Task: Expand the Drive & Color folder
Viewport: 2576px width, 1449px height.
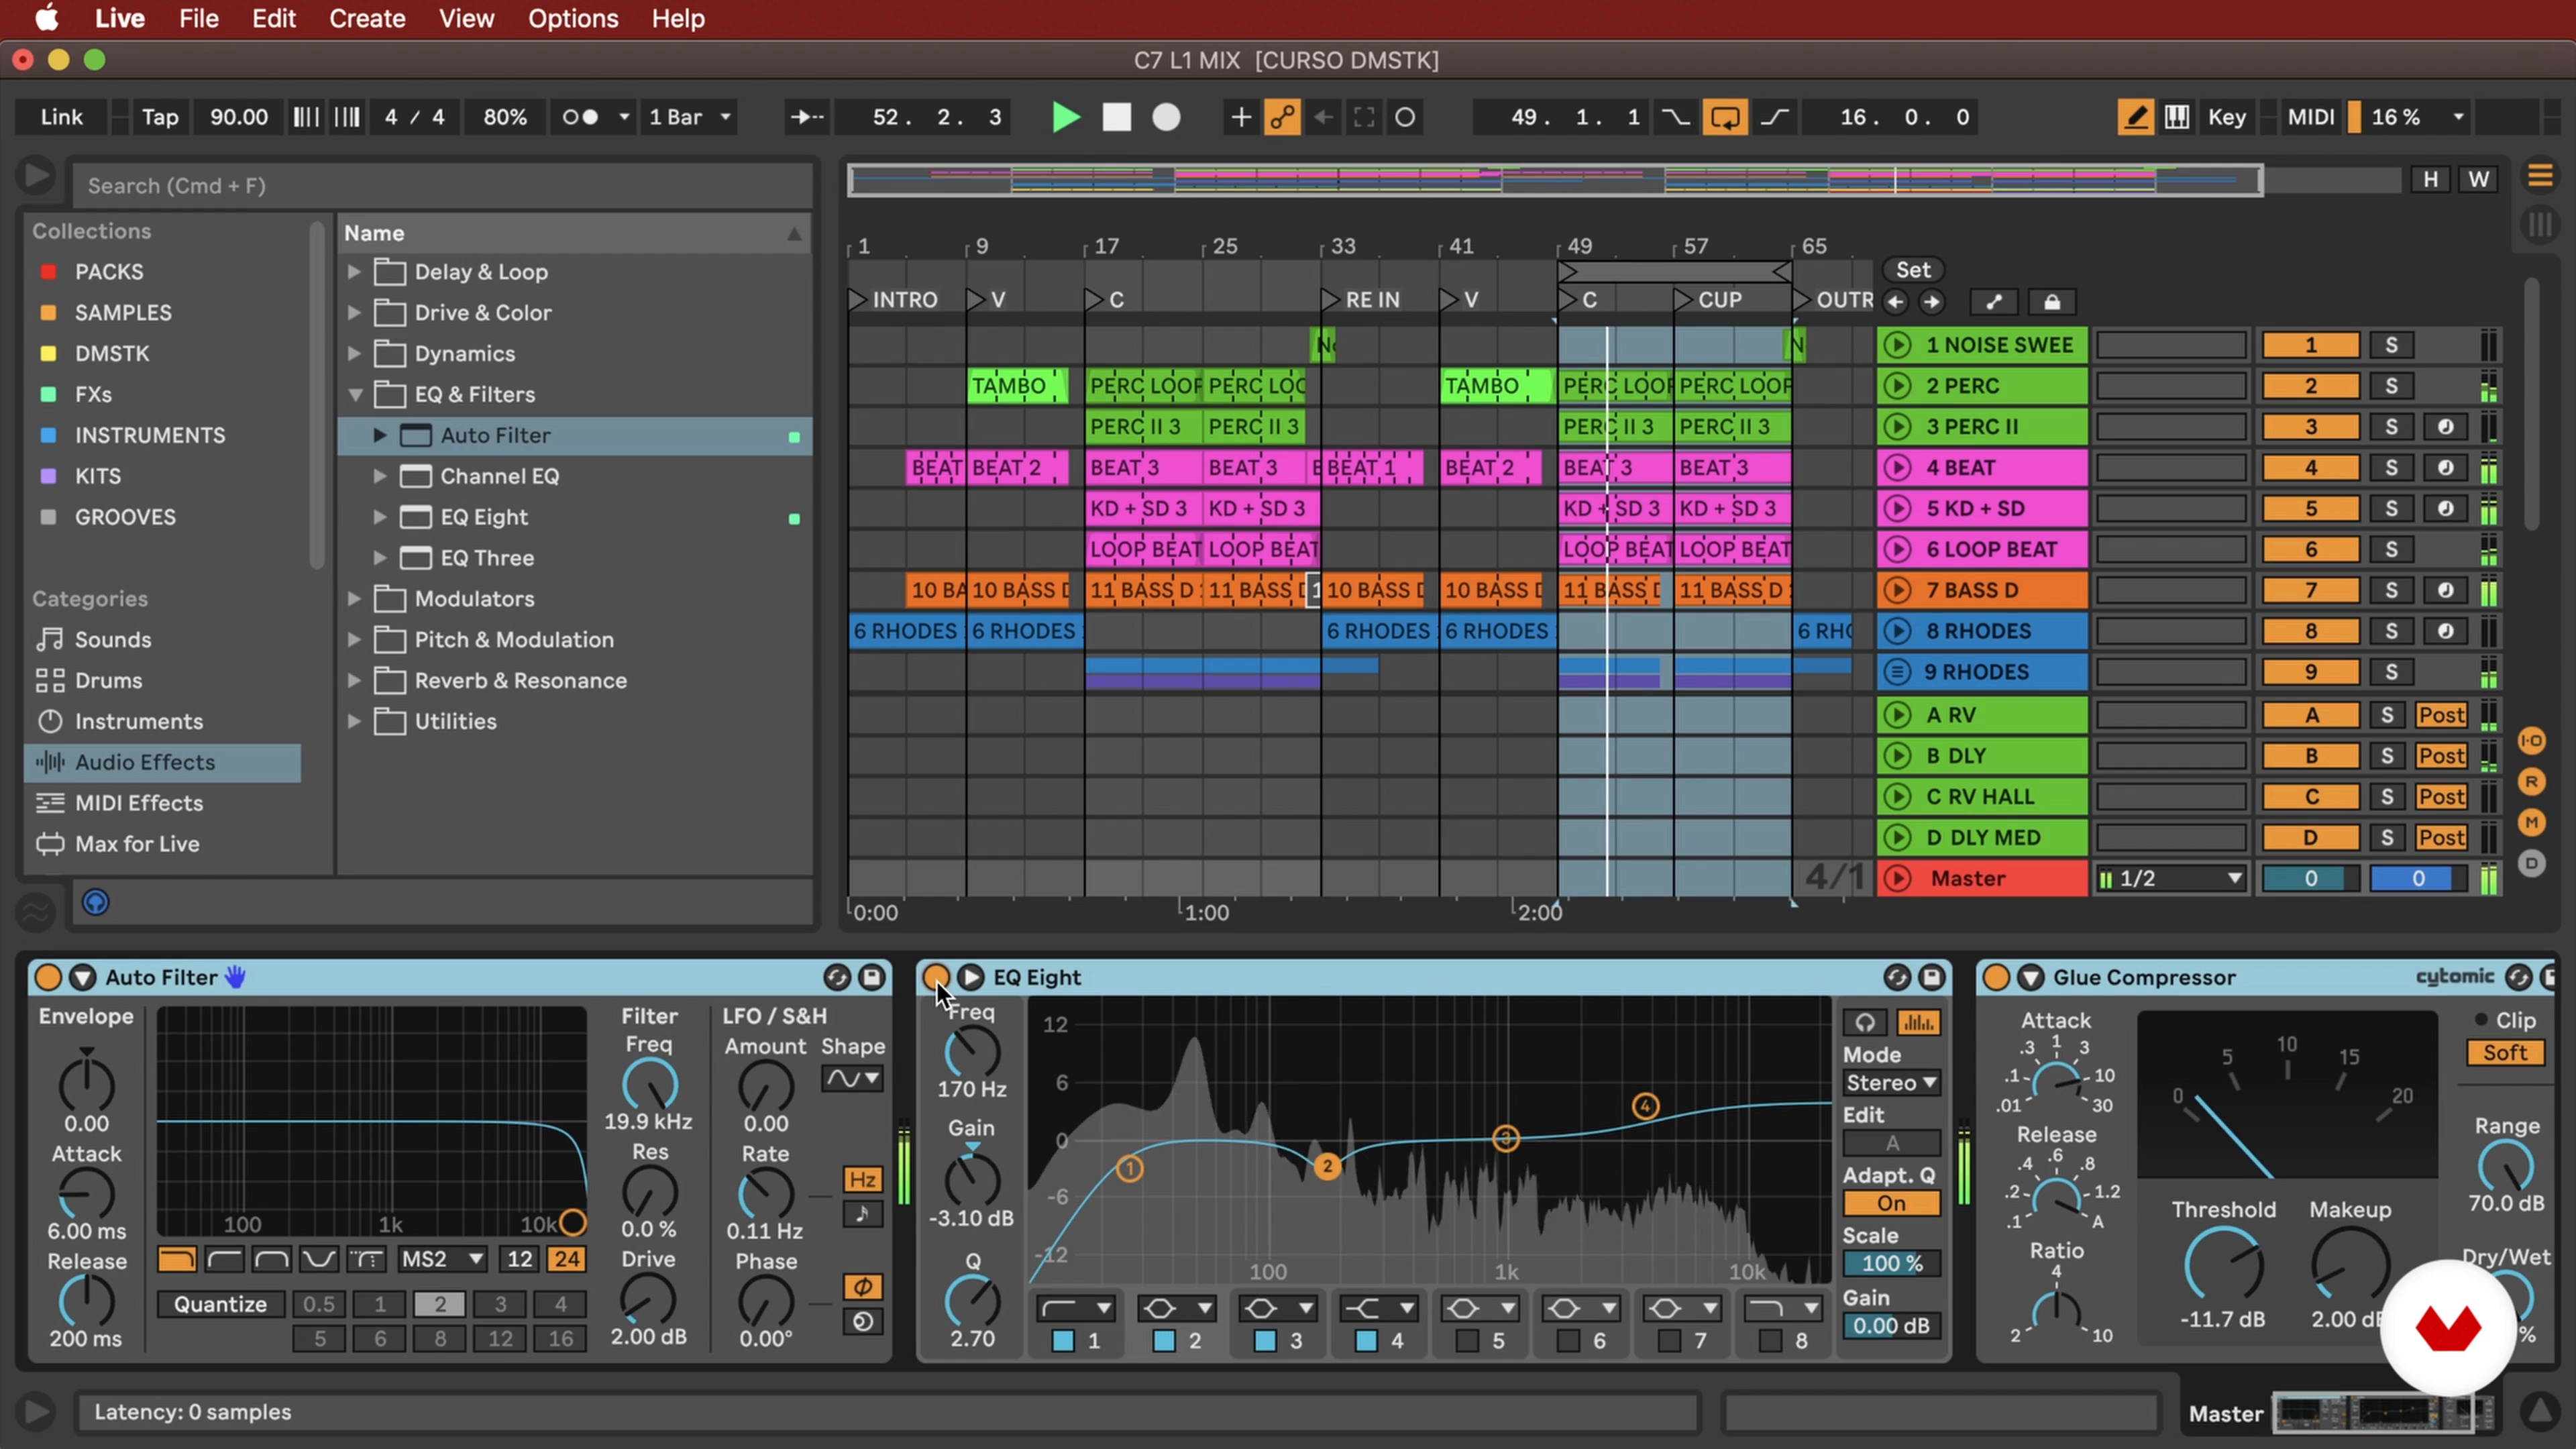Action: (354, 312)
